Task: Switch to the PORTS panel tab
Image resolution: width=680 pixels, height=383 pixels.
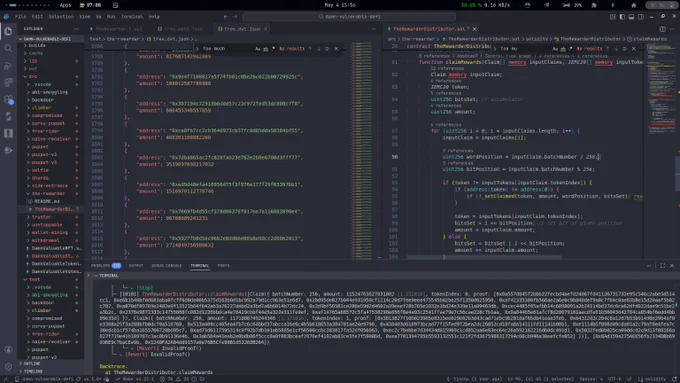Action: click(x=223, y=265)
